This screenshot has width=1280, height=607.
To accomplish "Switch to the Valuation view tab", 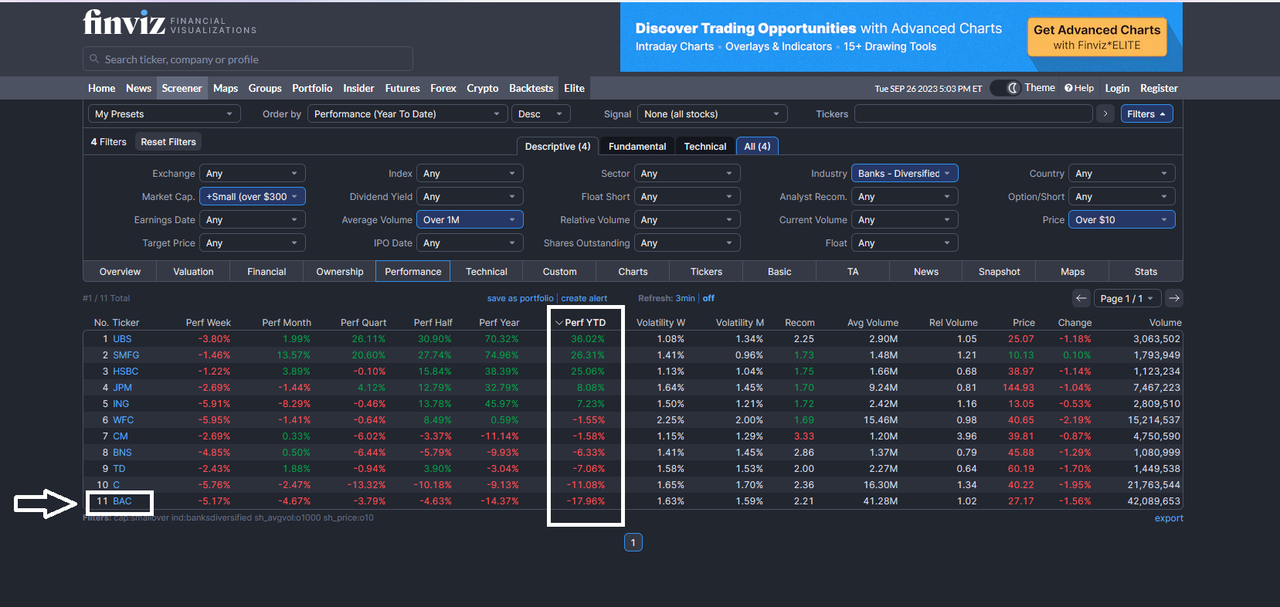I will pyautogui.click(x=193, y=271).
